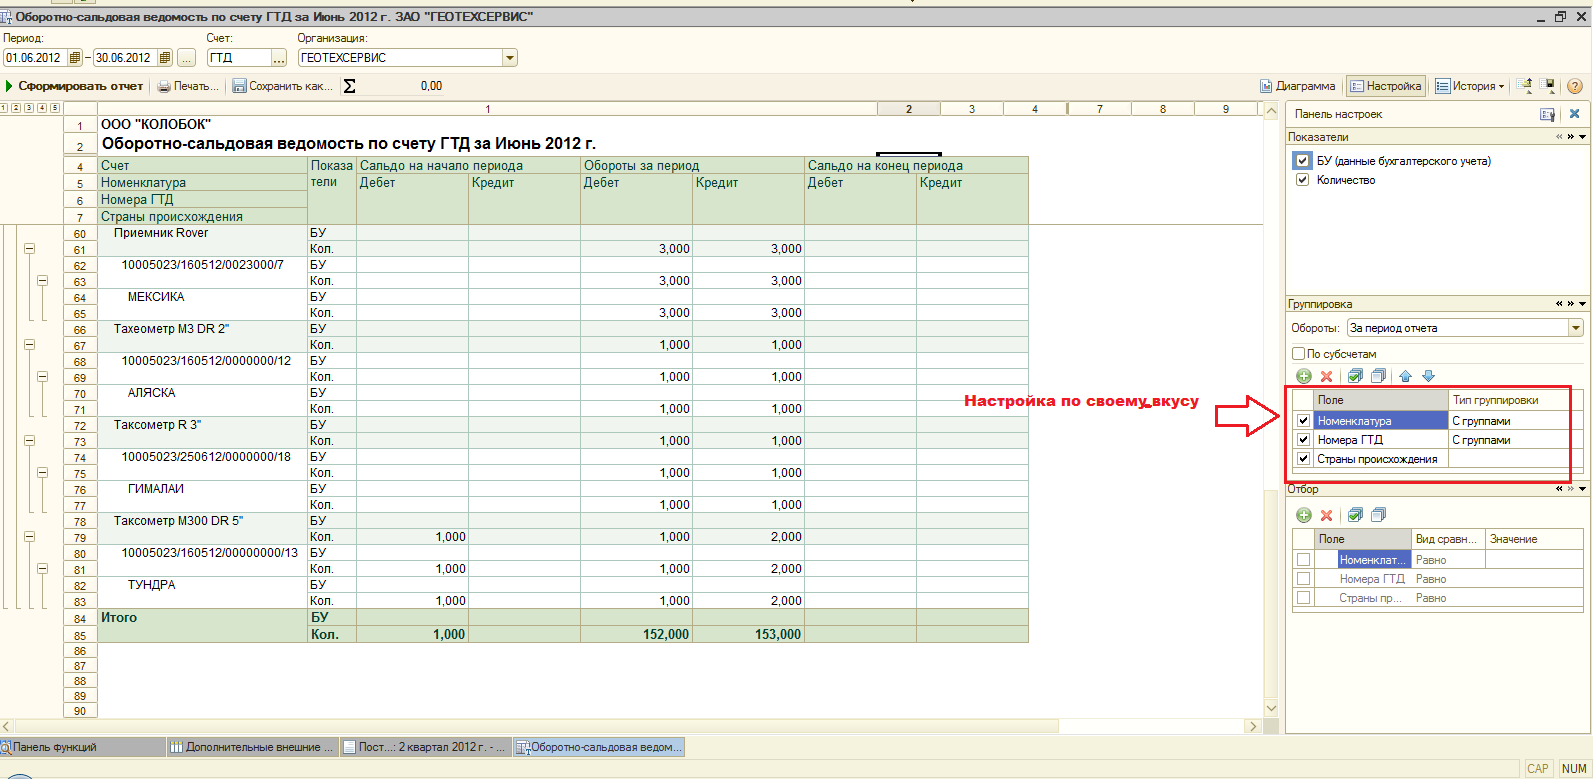Viewport: 1593px width, 779px height.
Task: Click horizontal scrollbar right arrow
Action: coord(1253,726)
